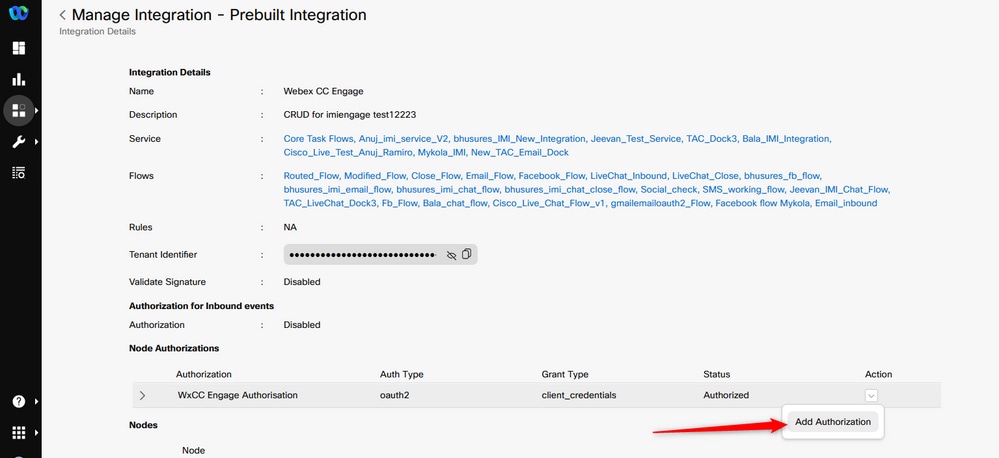Open the SMS_working_flow link
This screenshot has height=458, width=999.
pos(742,189)
